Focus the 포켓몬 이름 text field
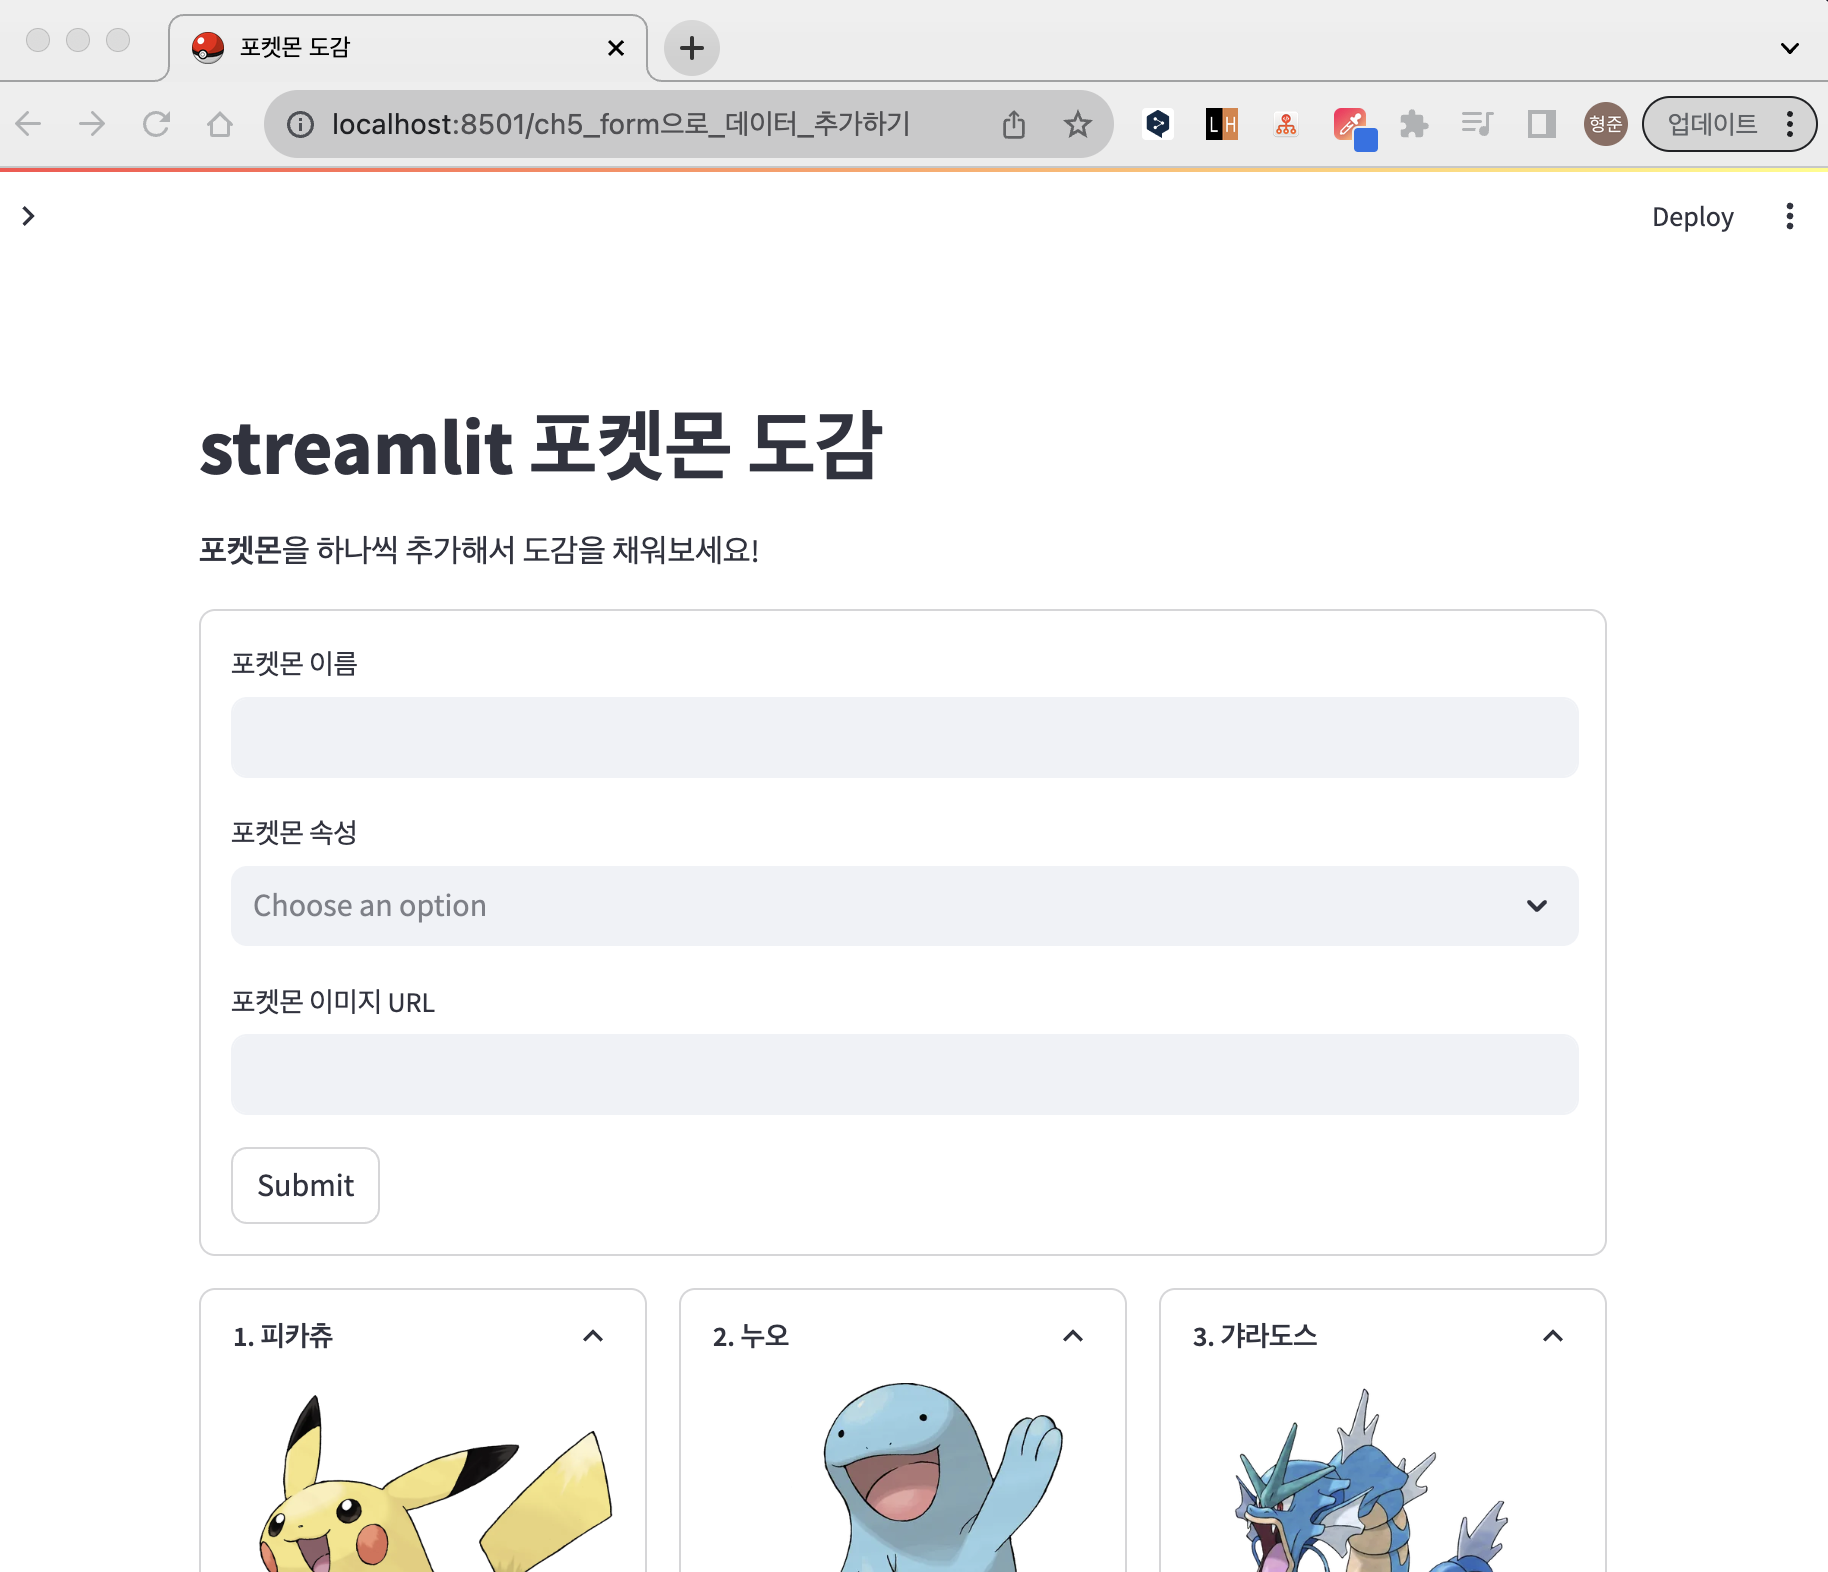 coord(904,737)
